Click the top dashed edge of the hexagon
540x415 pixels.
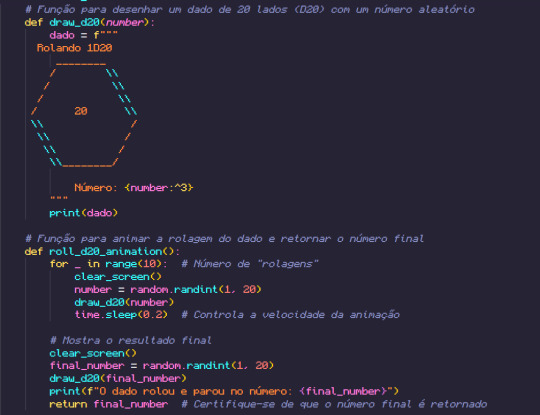click(x=81, y=64)
